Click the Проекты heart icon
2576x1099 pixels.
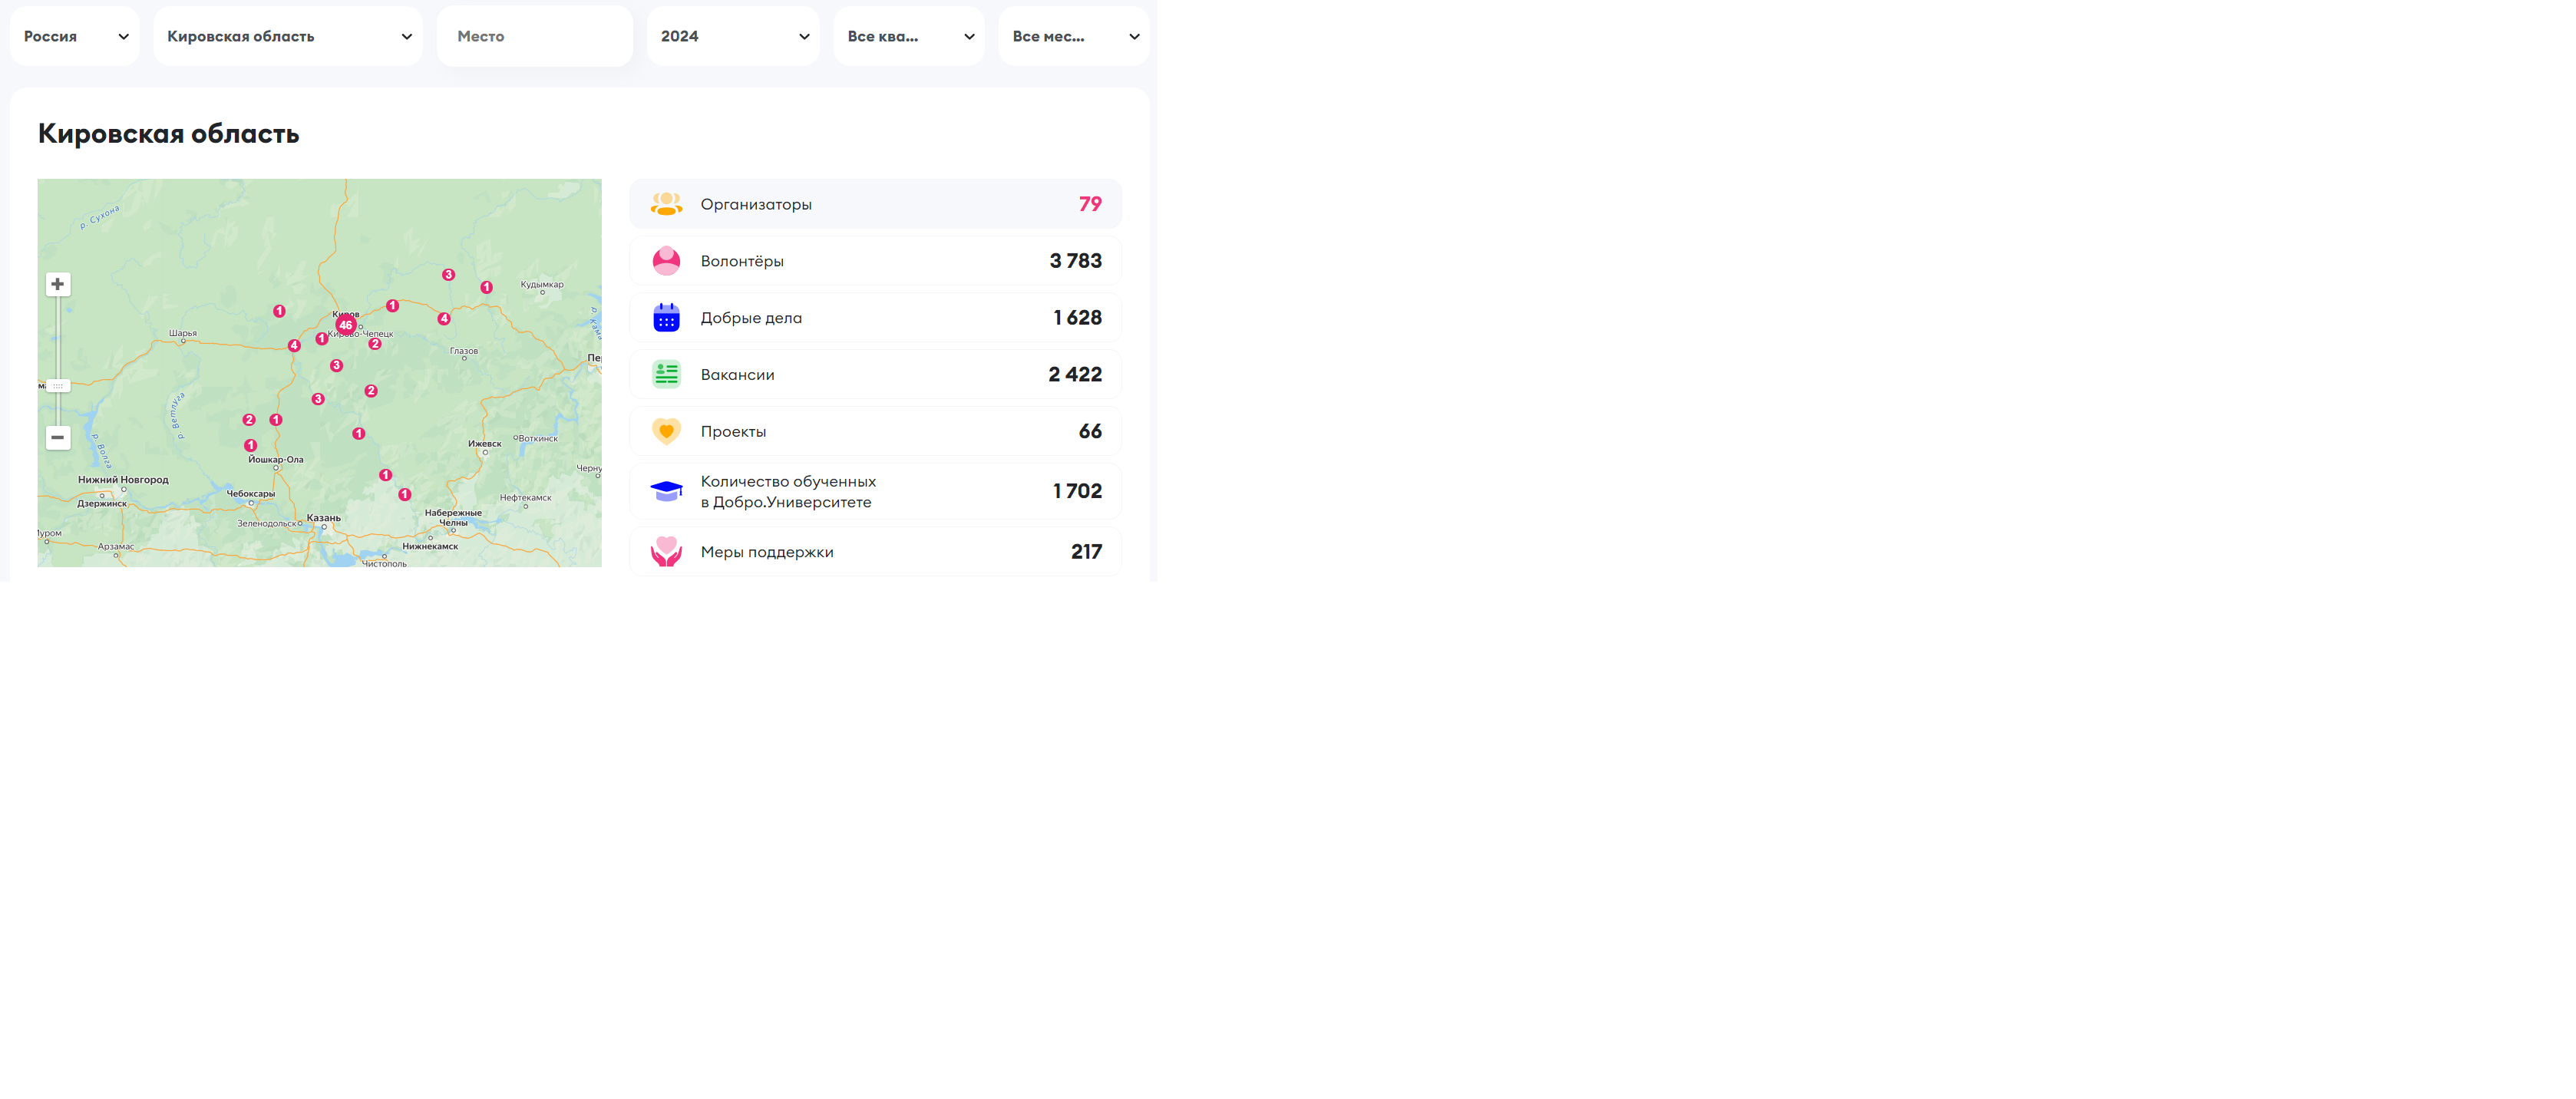(666, 431)
